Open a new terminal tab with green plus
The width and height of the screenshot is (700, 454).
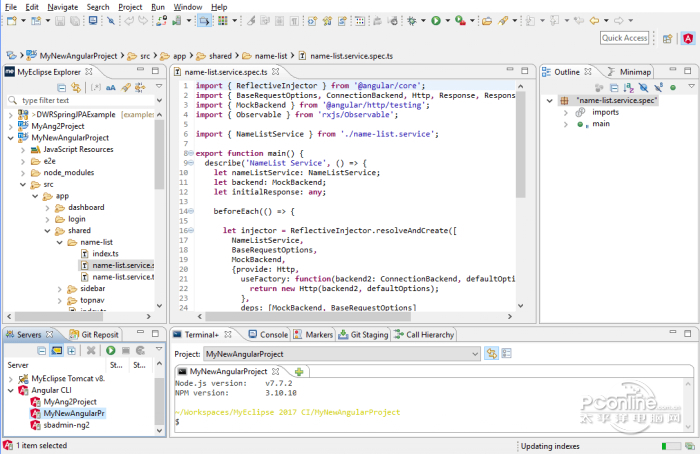tap(299, 371)
